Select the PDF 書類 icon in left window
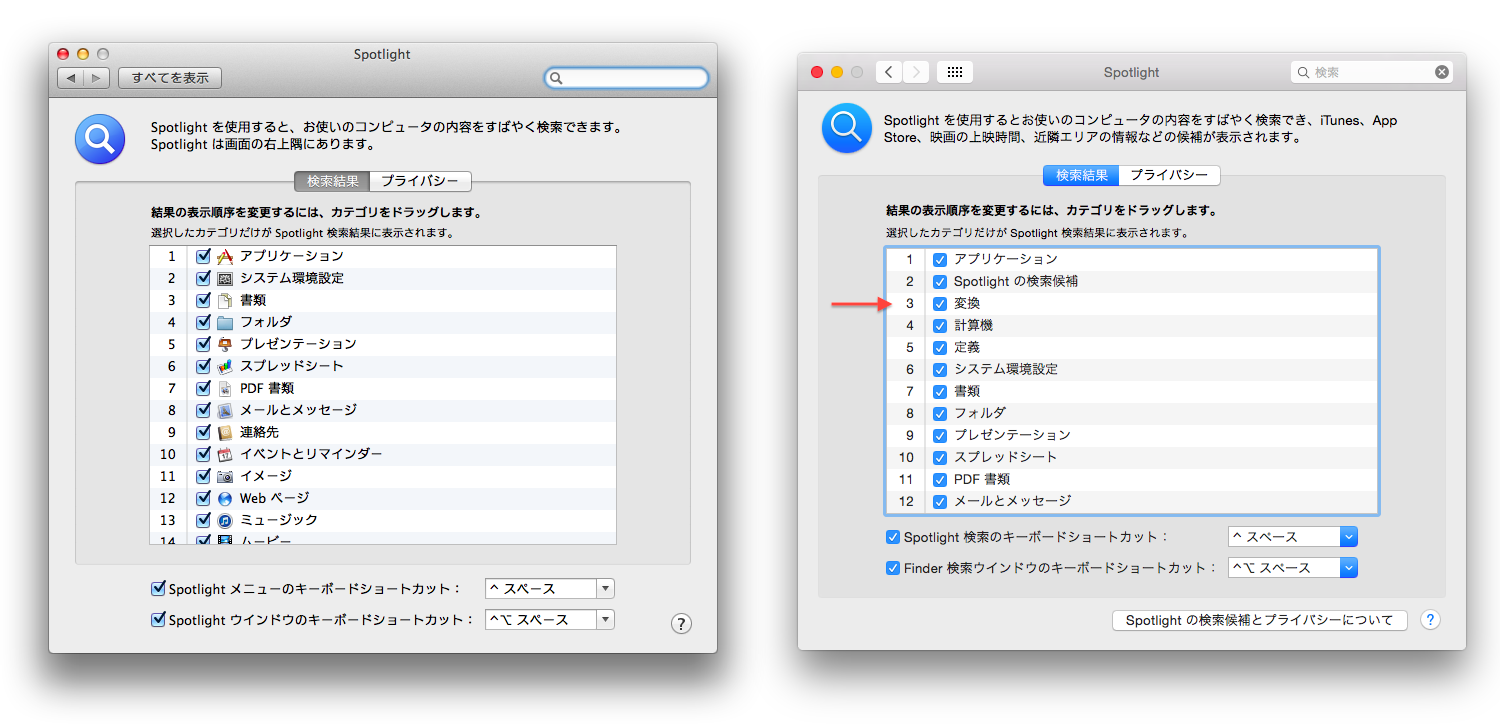 [x=225, y=389]
